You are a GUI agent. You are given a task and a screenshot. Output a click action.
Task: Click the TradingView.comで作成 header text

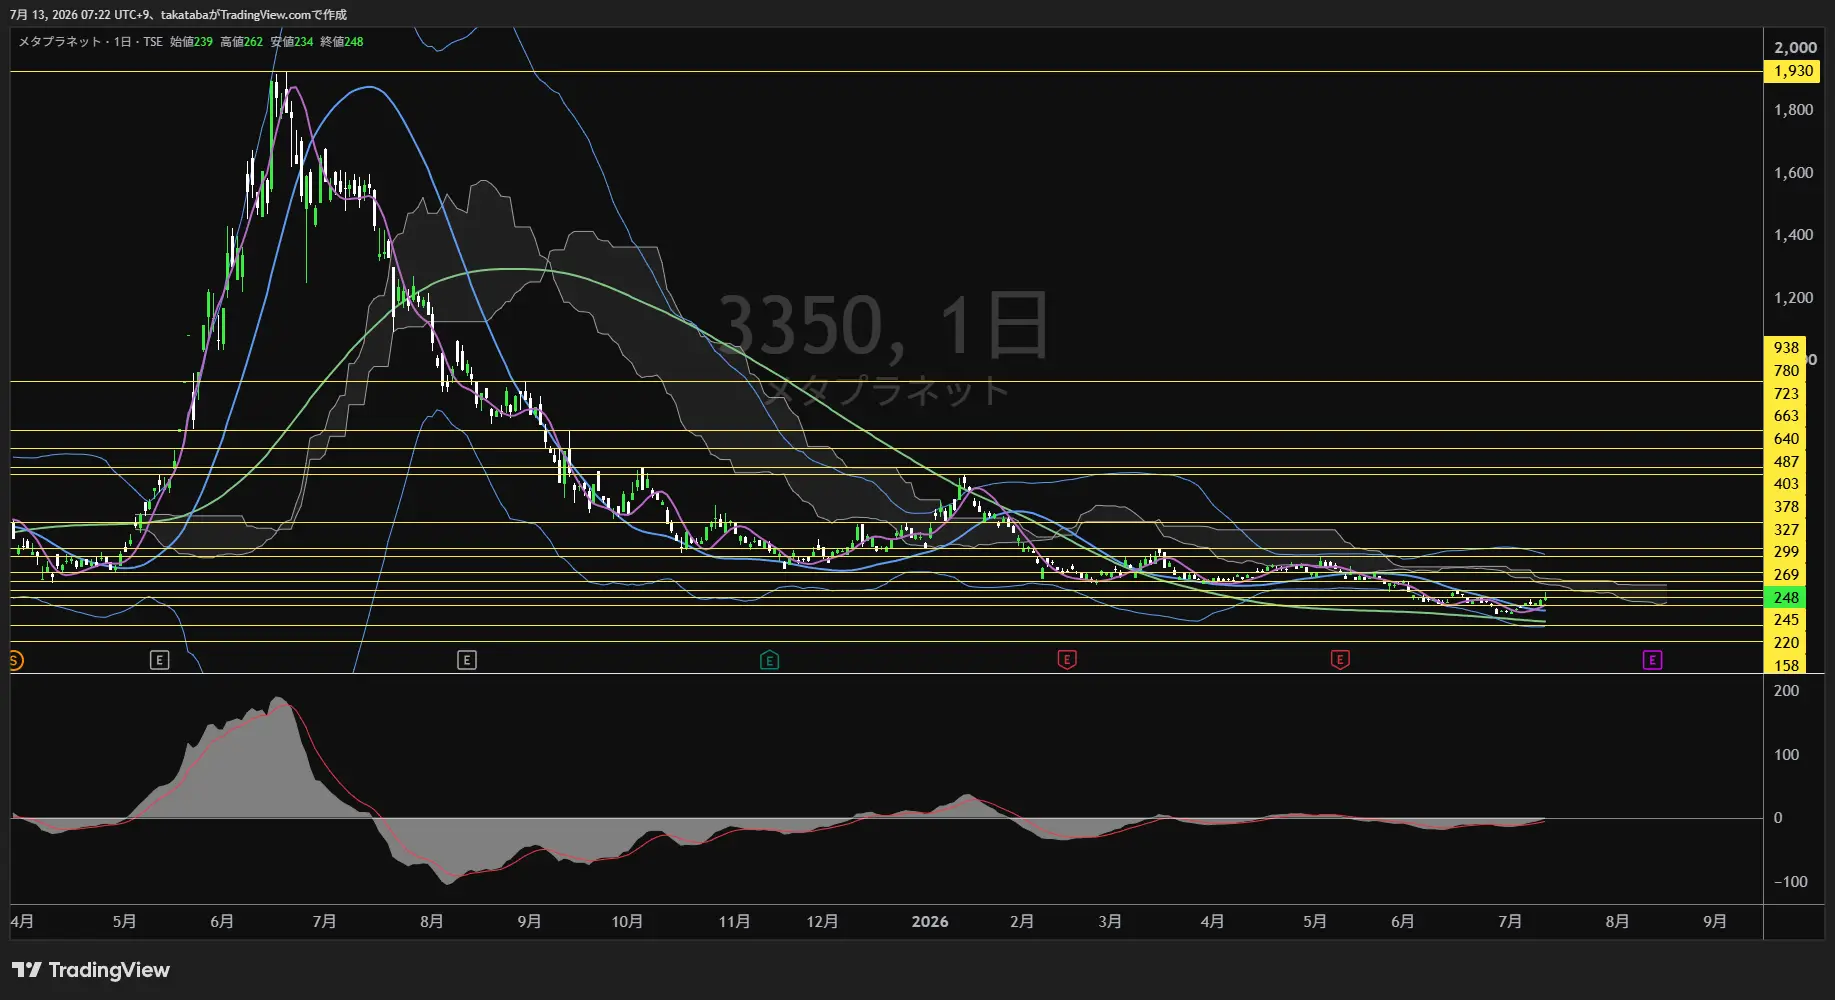click(284, 15)
